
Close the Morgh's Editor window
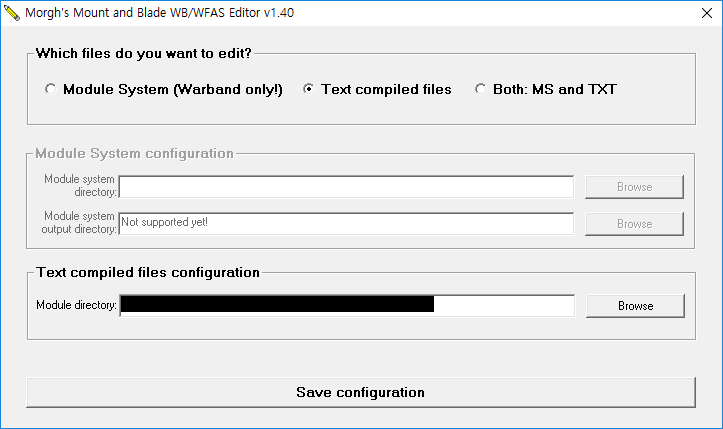click(699, 14)
